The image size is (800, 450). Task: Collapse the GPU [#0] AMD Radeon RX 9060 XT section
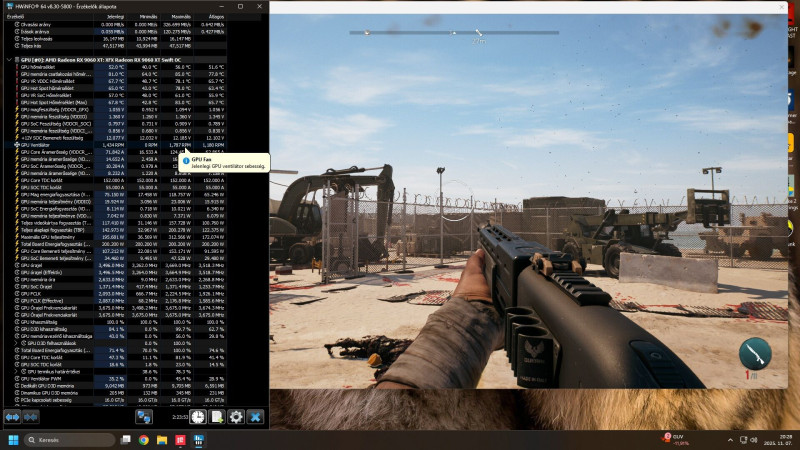(9, 60)
